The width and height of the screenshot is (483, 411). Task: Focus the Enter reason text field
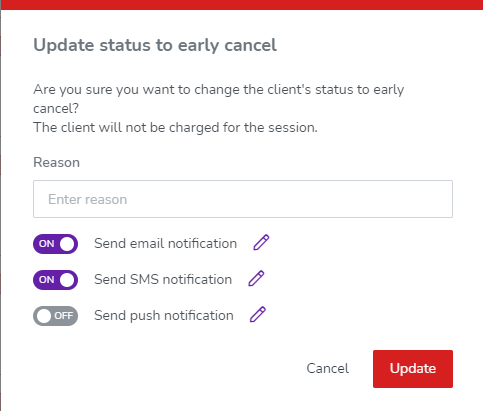(243, 199)
